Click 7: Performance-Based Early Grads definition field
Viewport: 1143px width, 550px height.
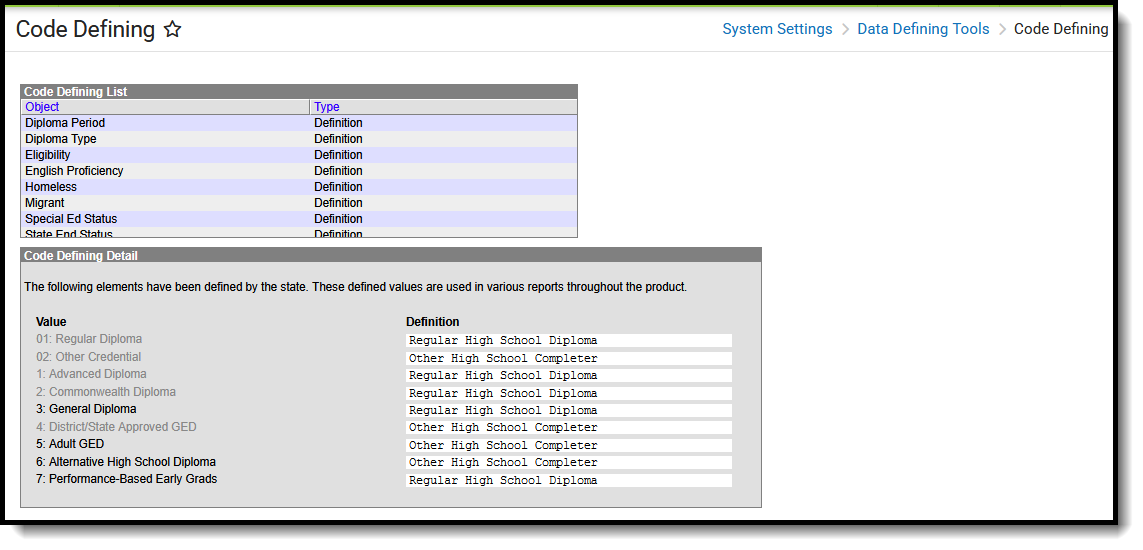[568, 481]
